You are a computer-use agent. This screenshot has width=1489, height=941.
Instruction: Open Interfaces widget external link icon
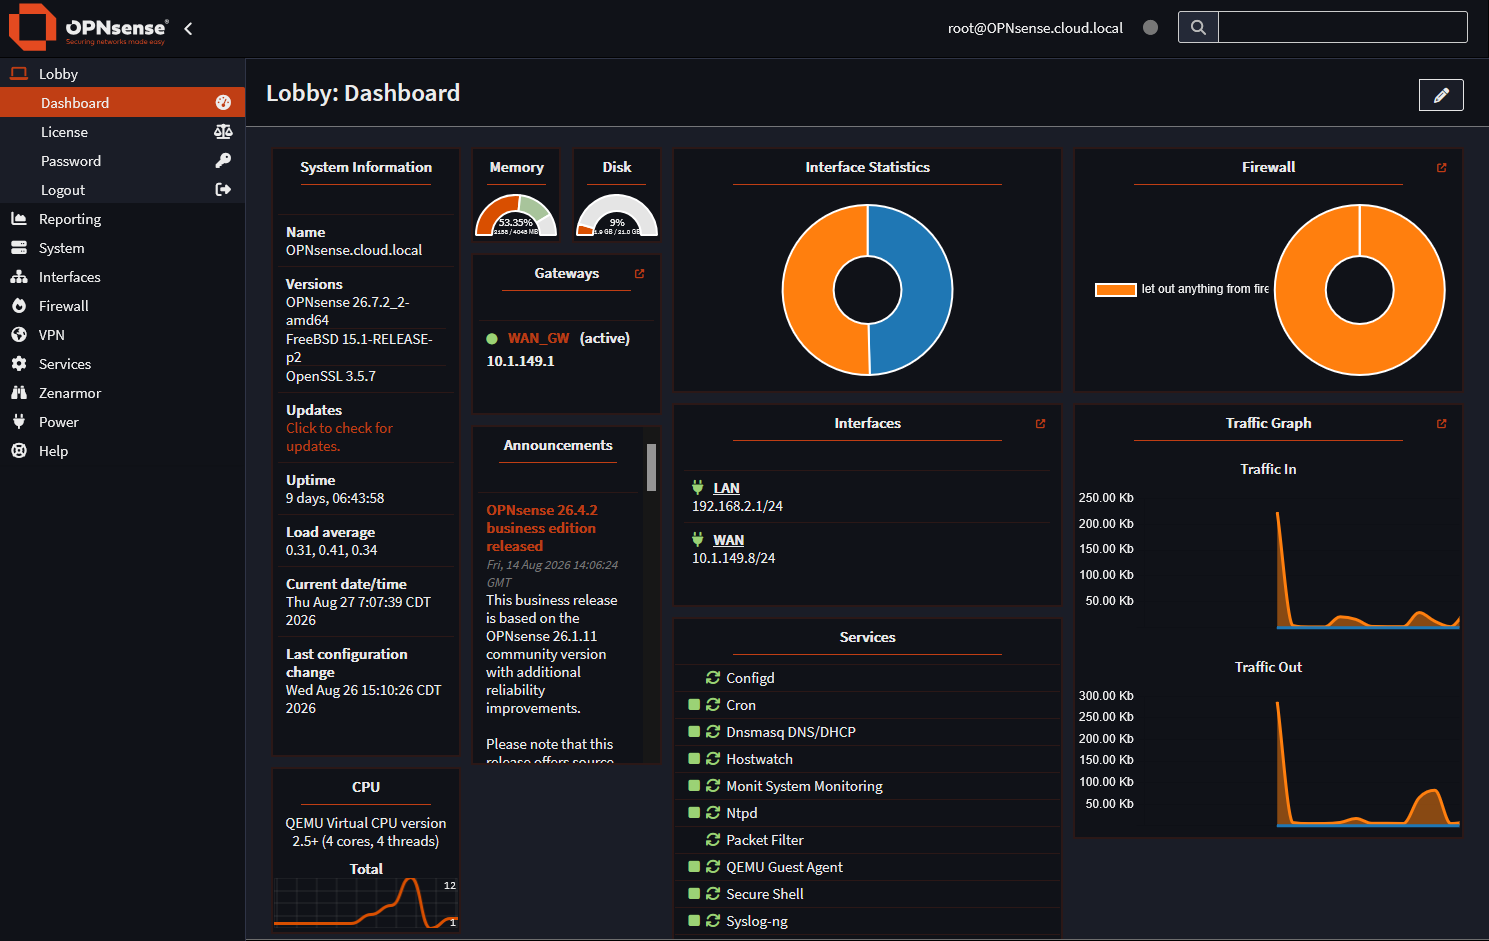tap(1040, 424)
